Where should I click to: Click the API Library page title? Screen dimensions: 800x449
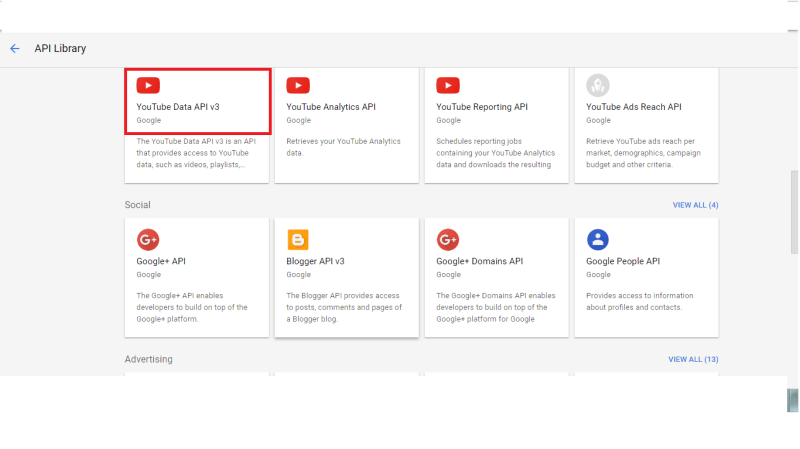pos(60,48)
